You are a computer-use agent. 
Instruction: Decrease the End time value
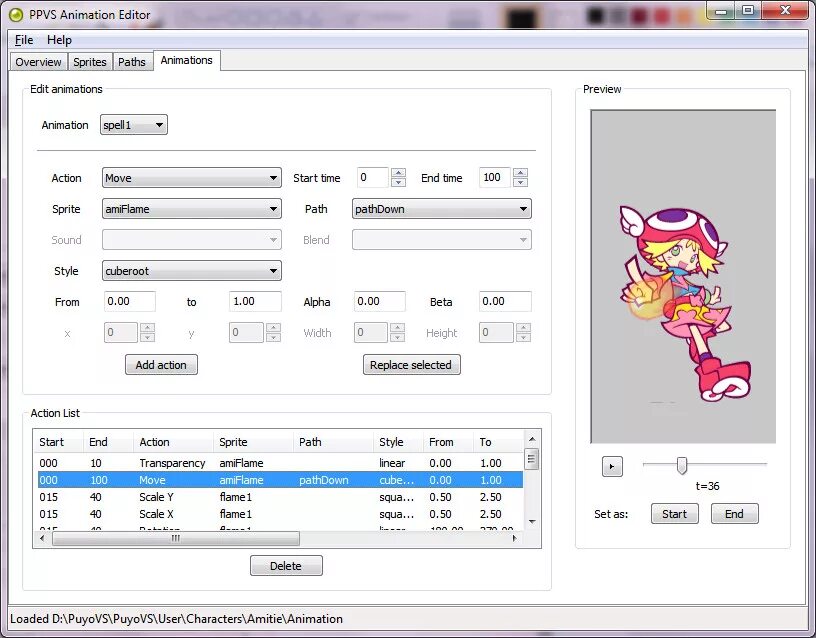point(520,182)
